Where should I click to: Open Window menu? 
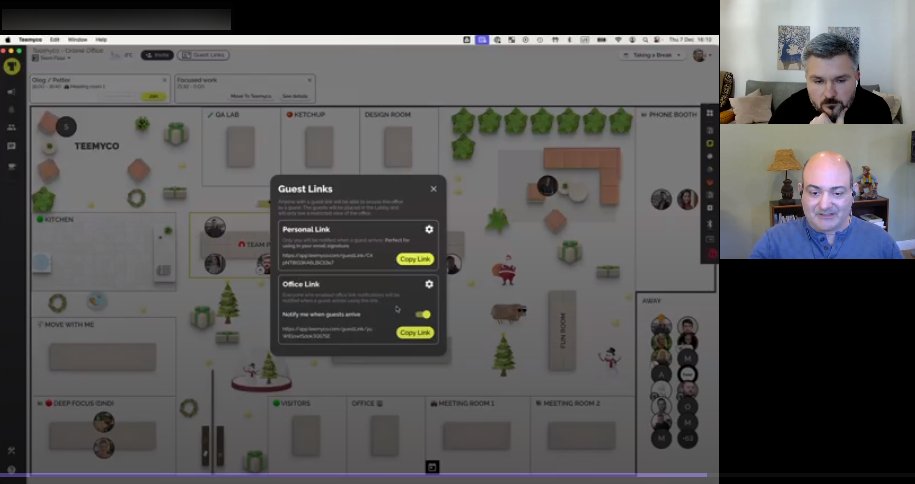click(x=78, y=40)
